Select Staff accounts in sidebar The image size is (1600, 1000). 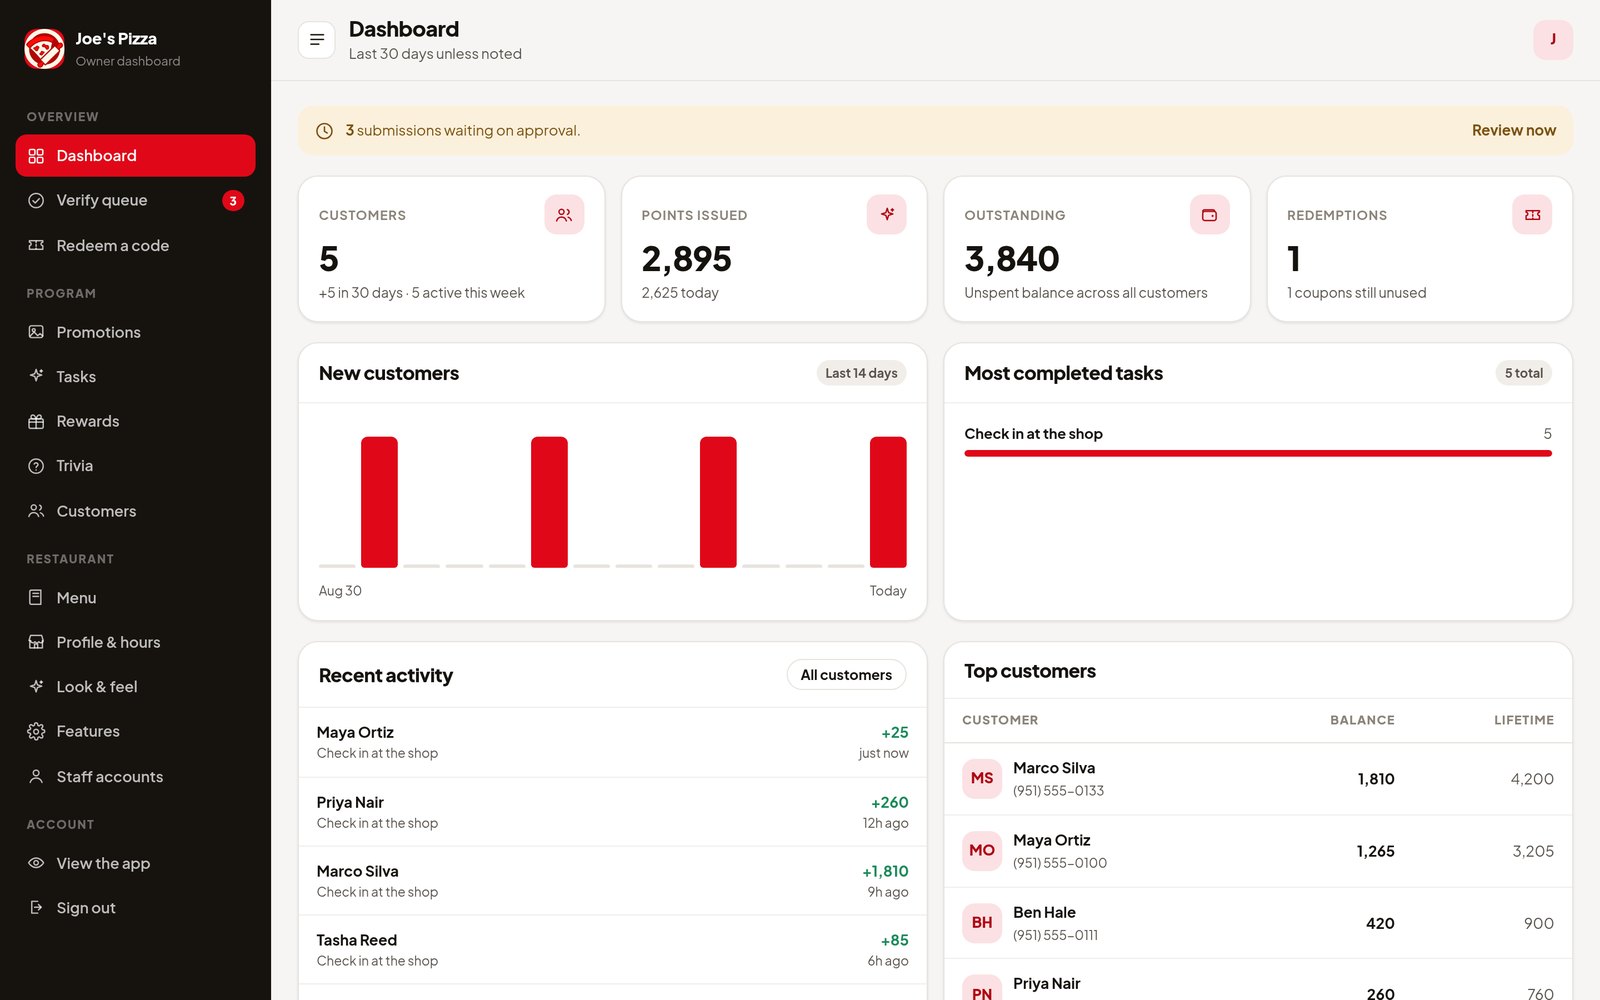[x=135, y=776]
